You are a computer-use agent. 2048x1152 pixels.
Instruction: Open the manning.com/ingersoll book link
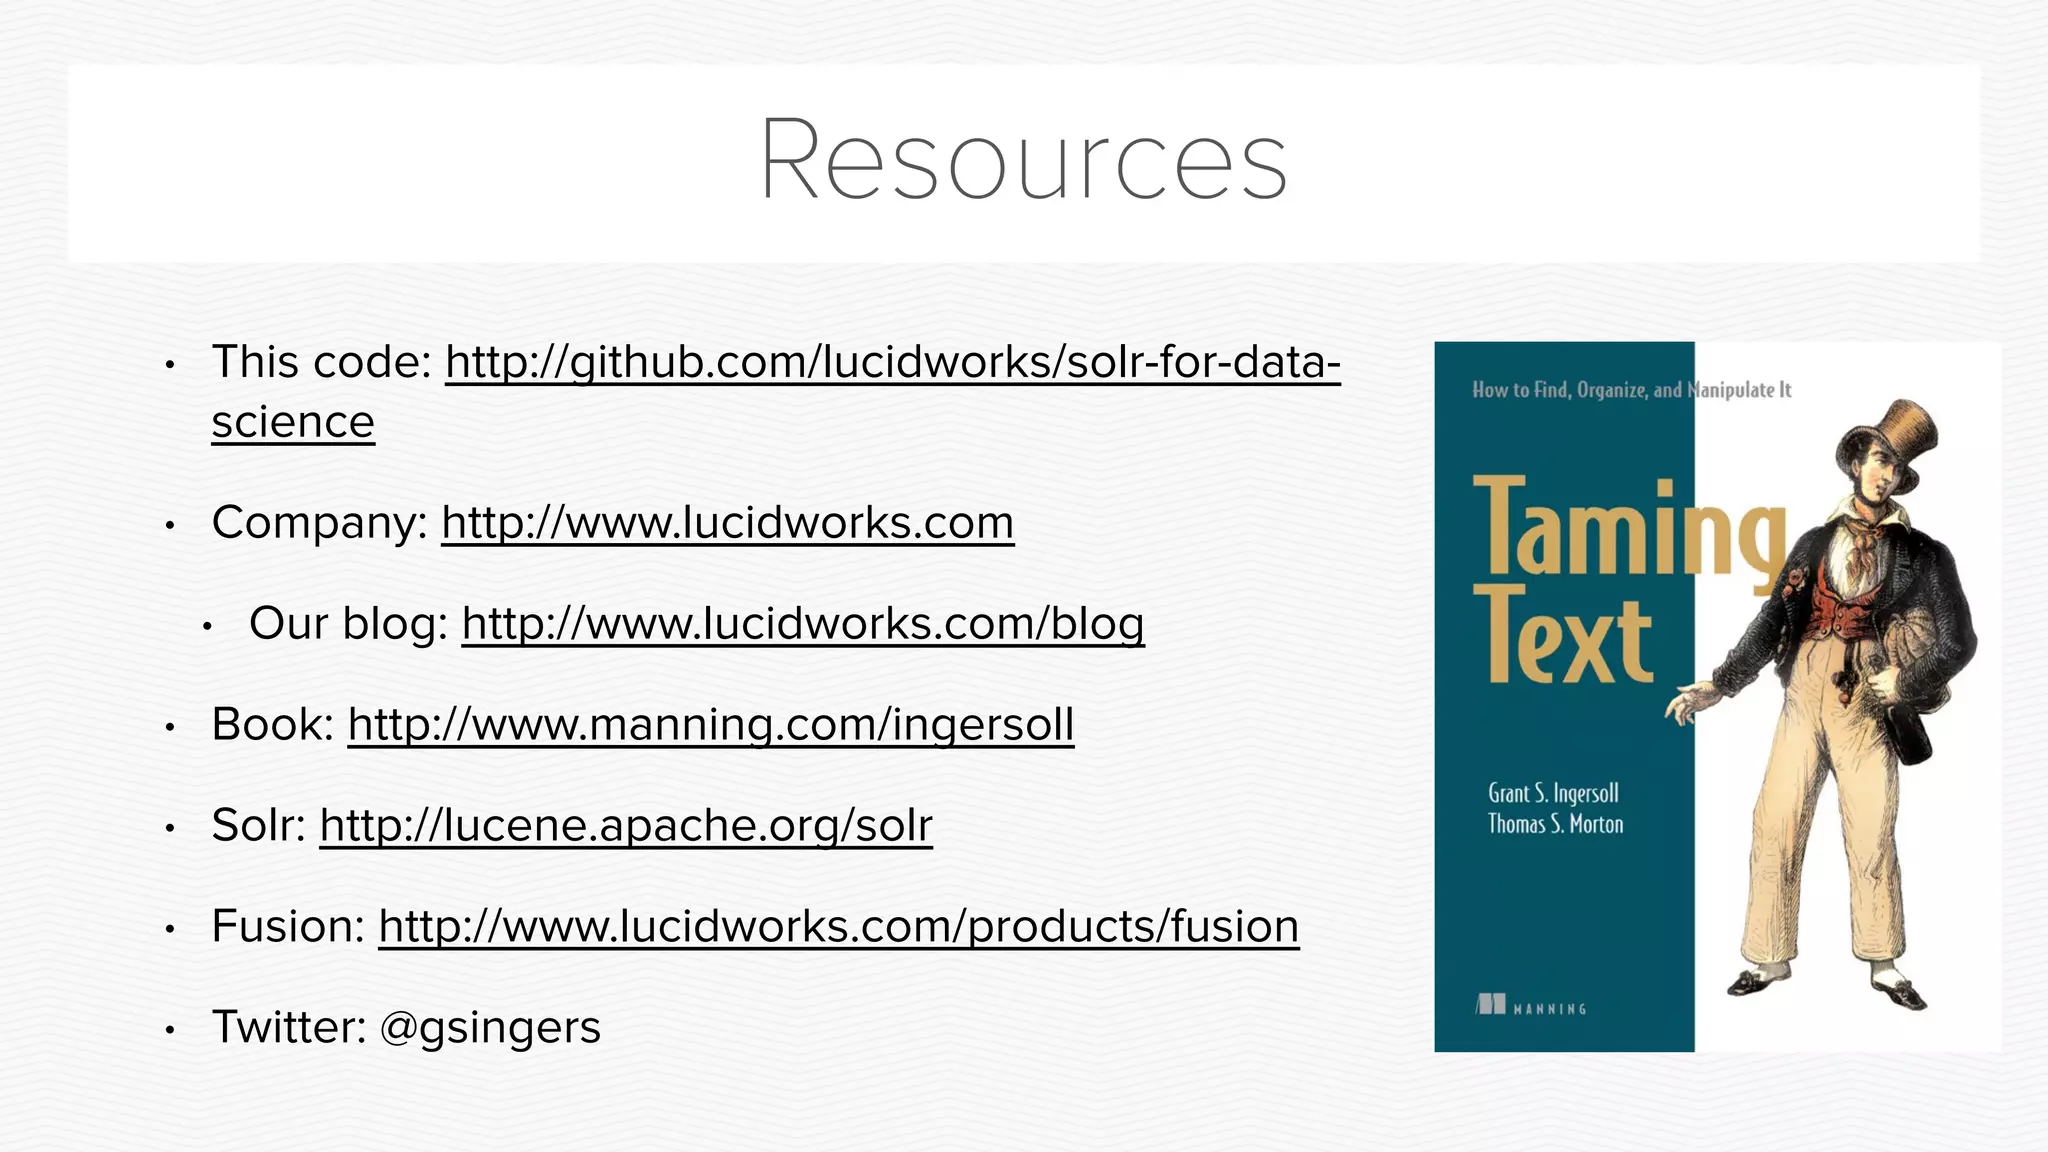tap(711, 725)
